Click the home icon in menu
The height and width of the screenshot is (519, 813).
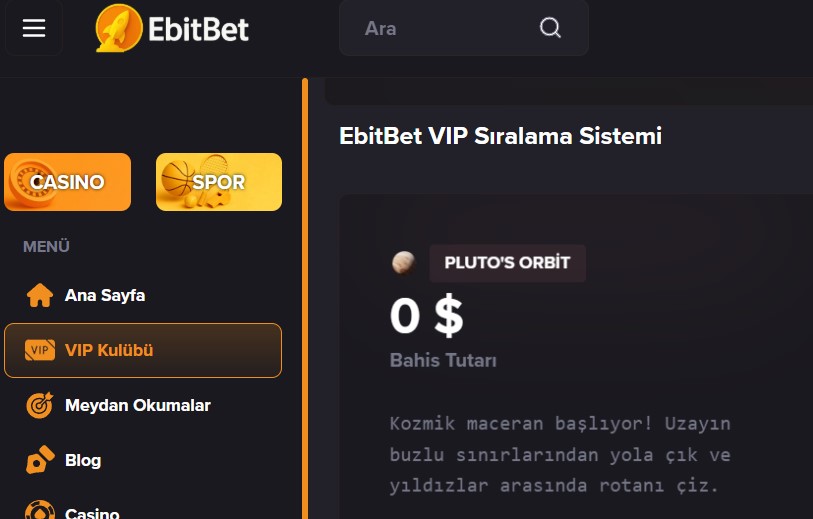(39, 296)
